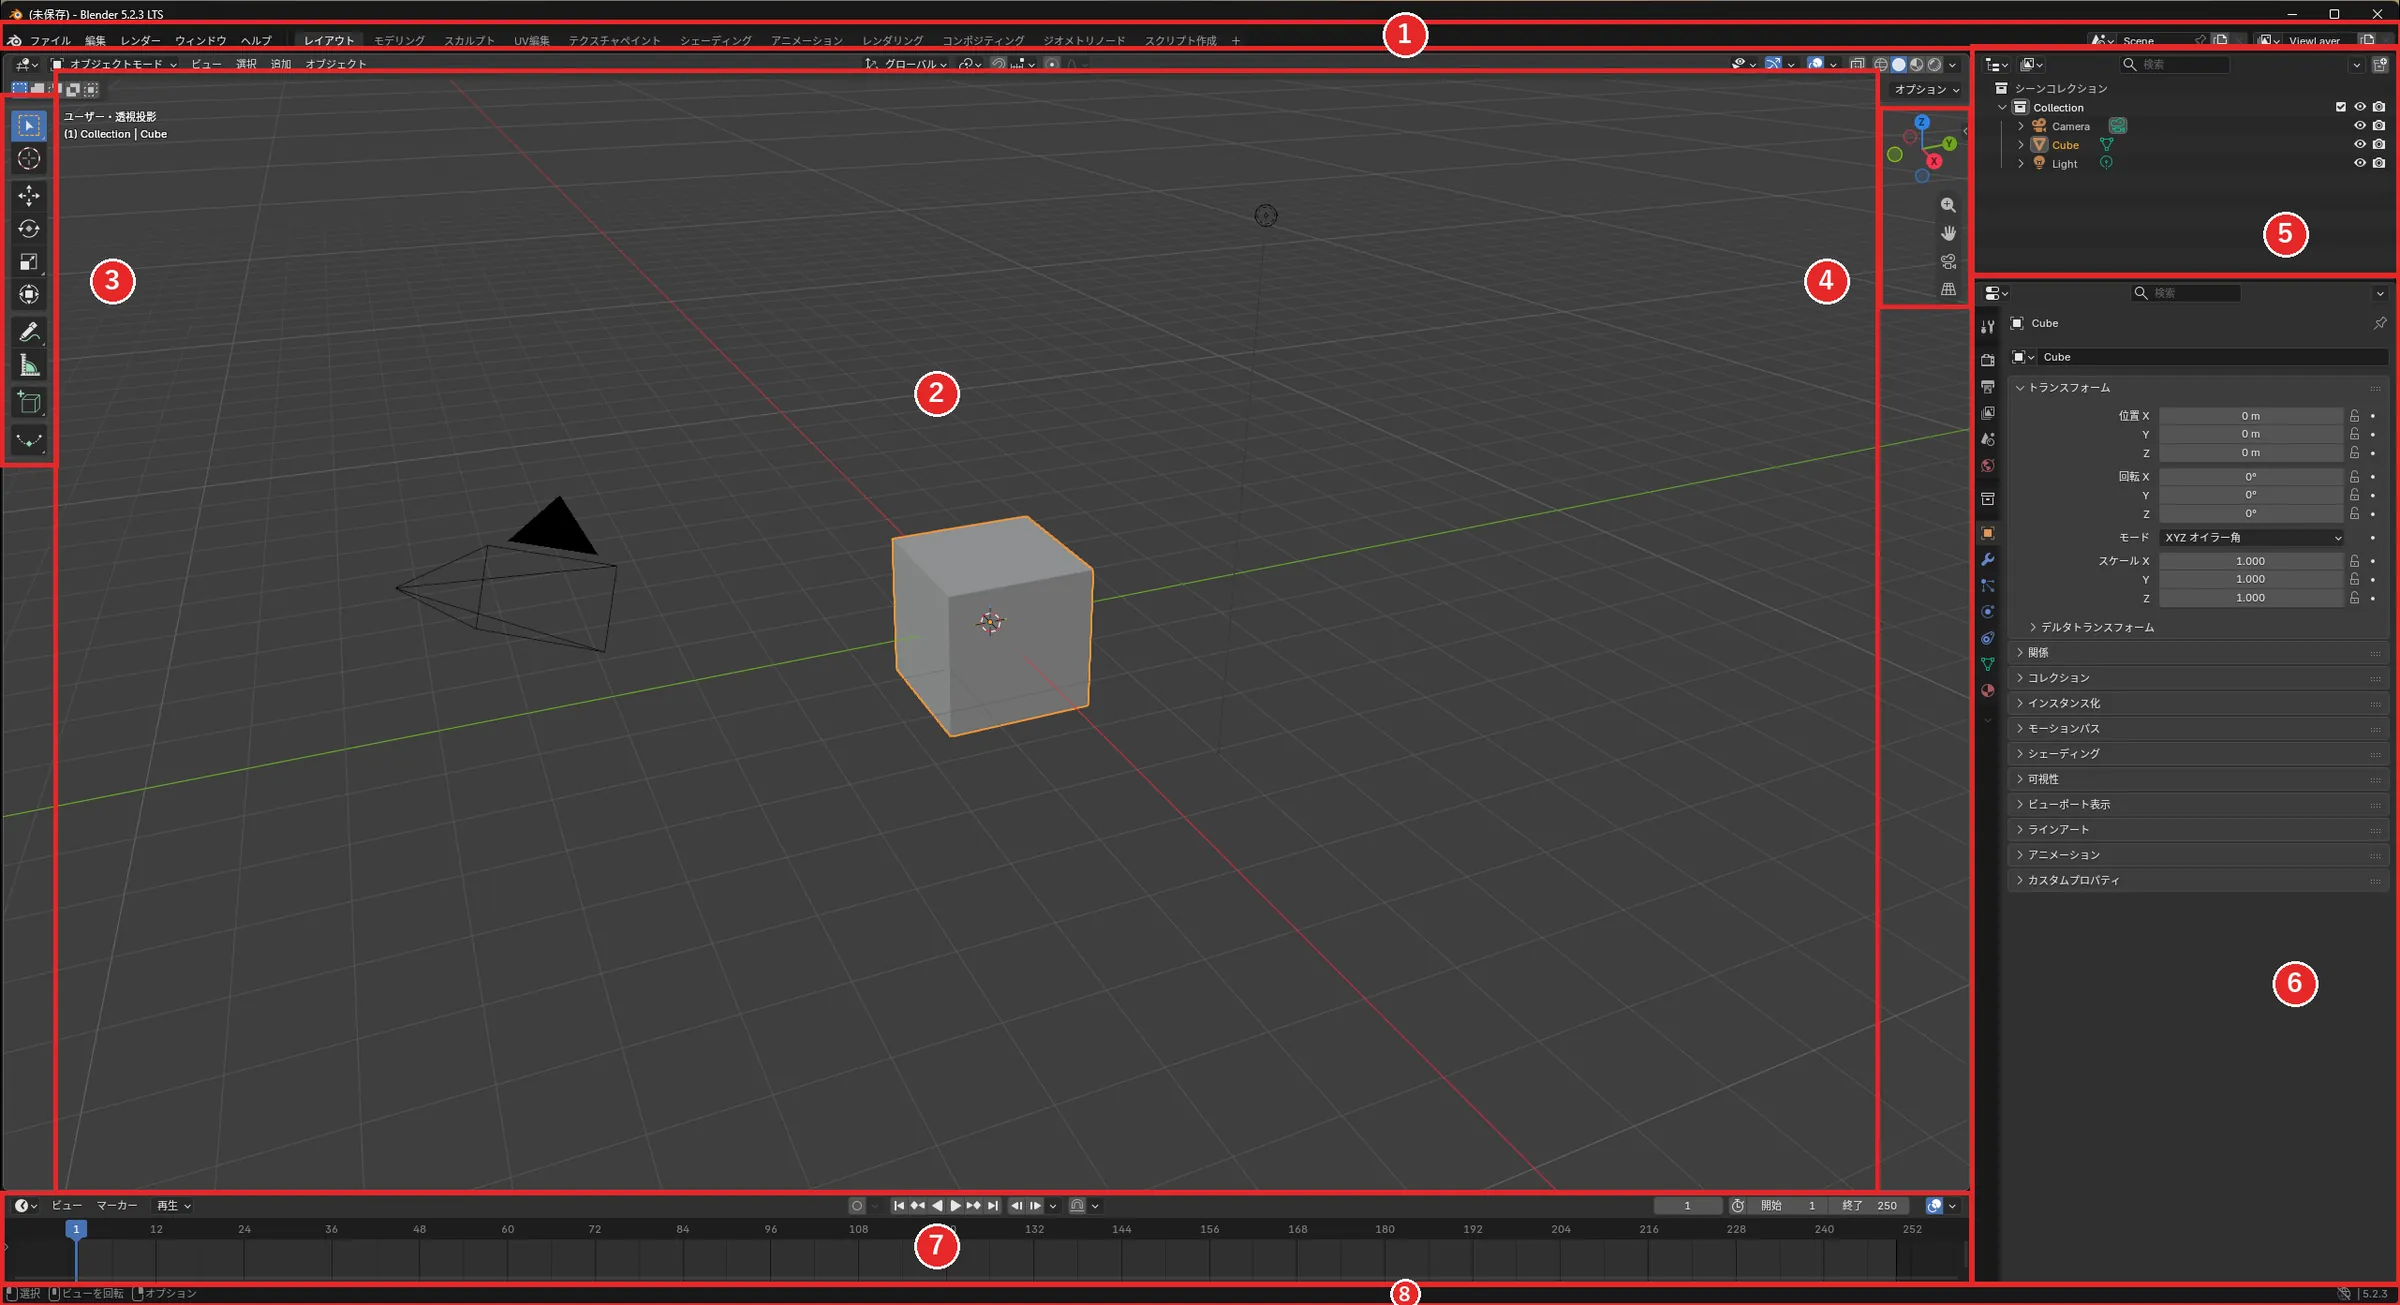Viewport: 2400px width, 1305px height.
Task: Hide Camera in viewport via eye icon
Action: [x=2360, y=126]
